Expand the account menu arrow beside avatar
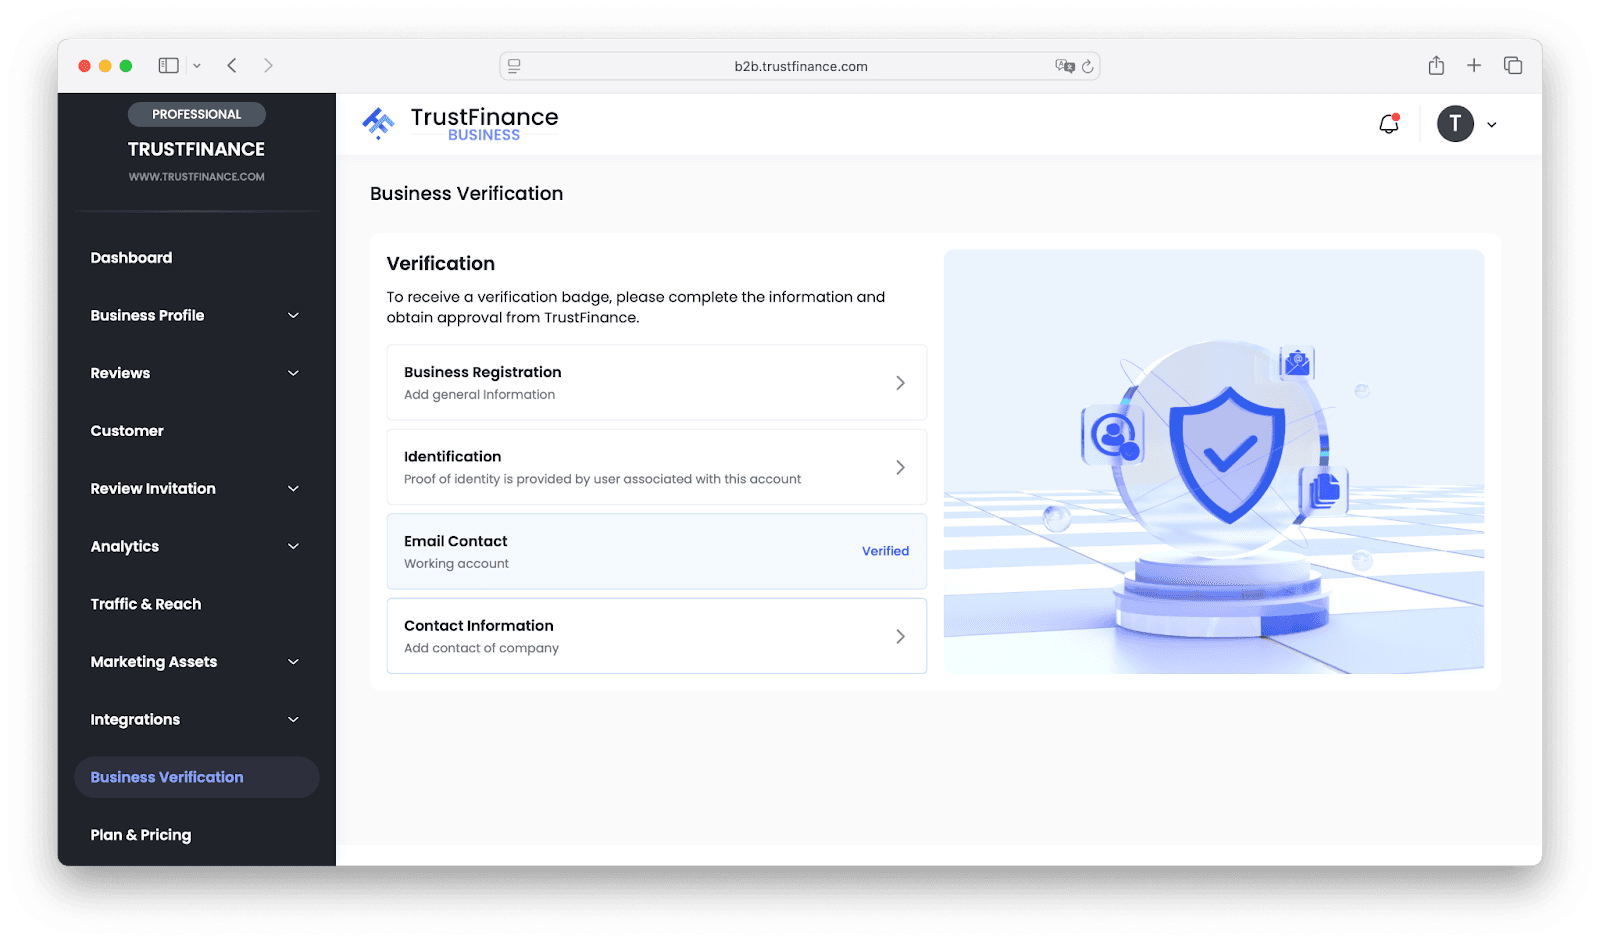This screenshot has width=1600, height=942. pos(1491,125)
